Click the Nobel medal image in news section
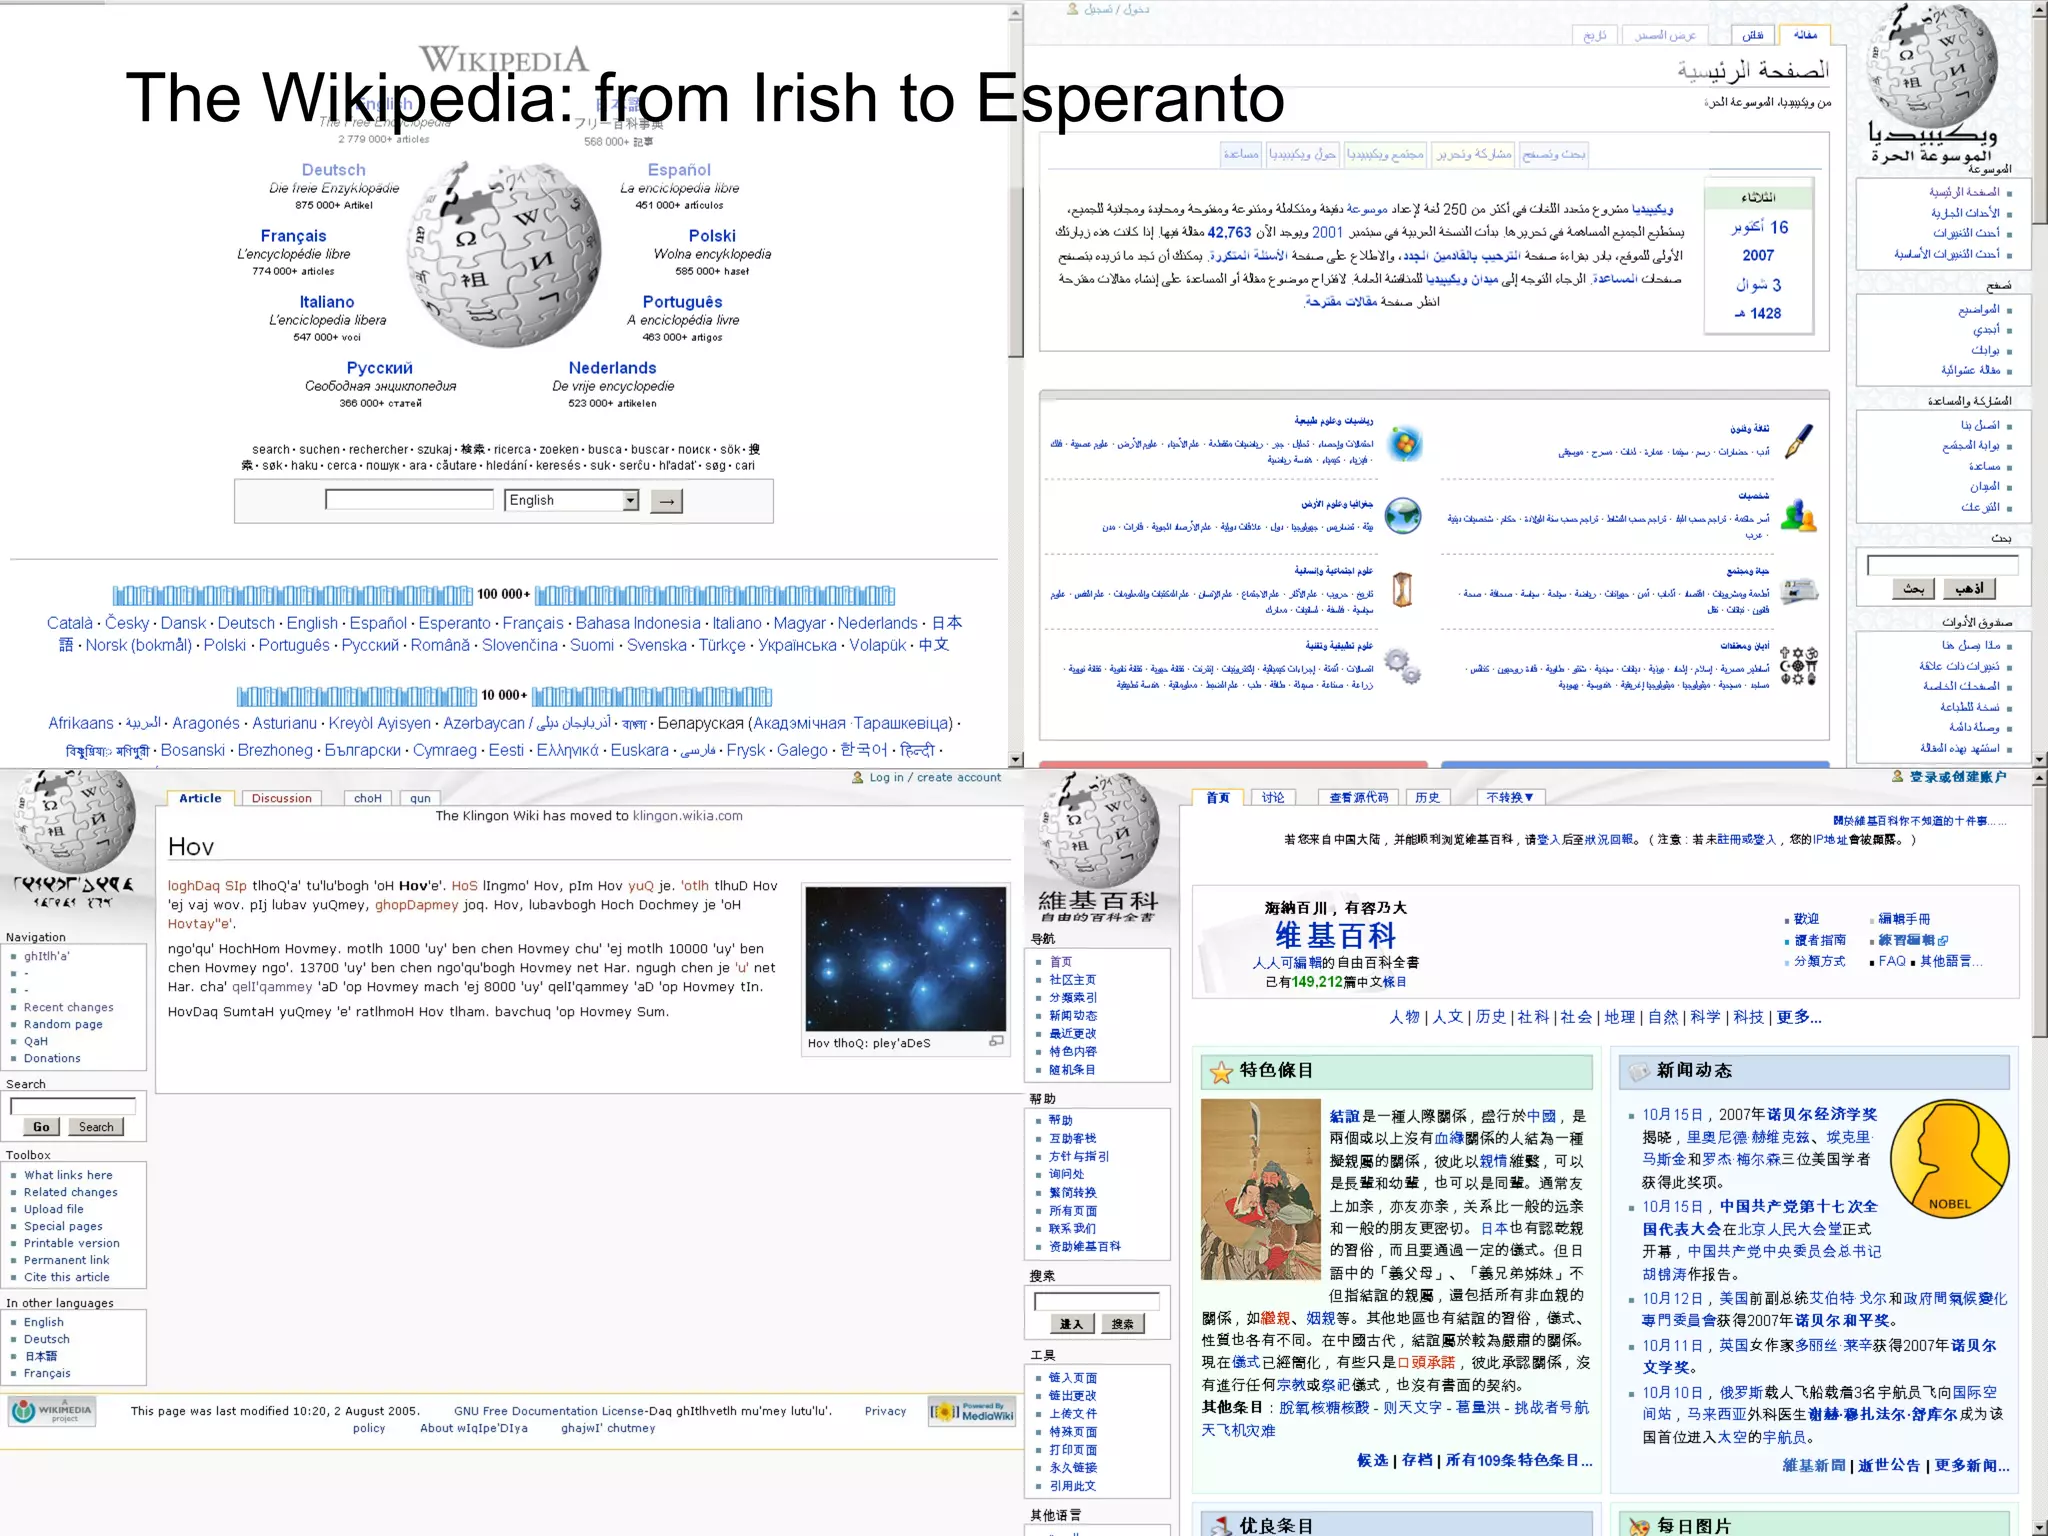 pos(1949,1159)
